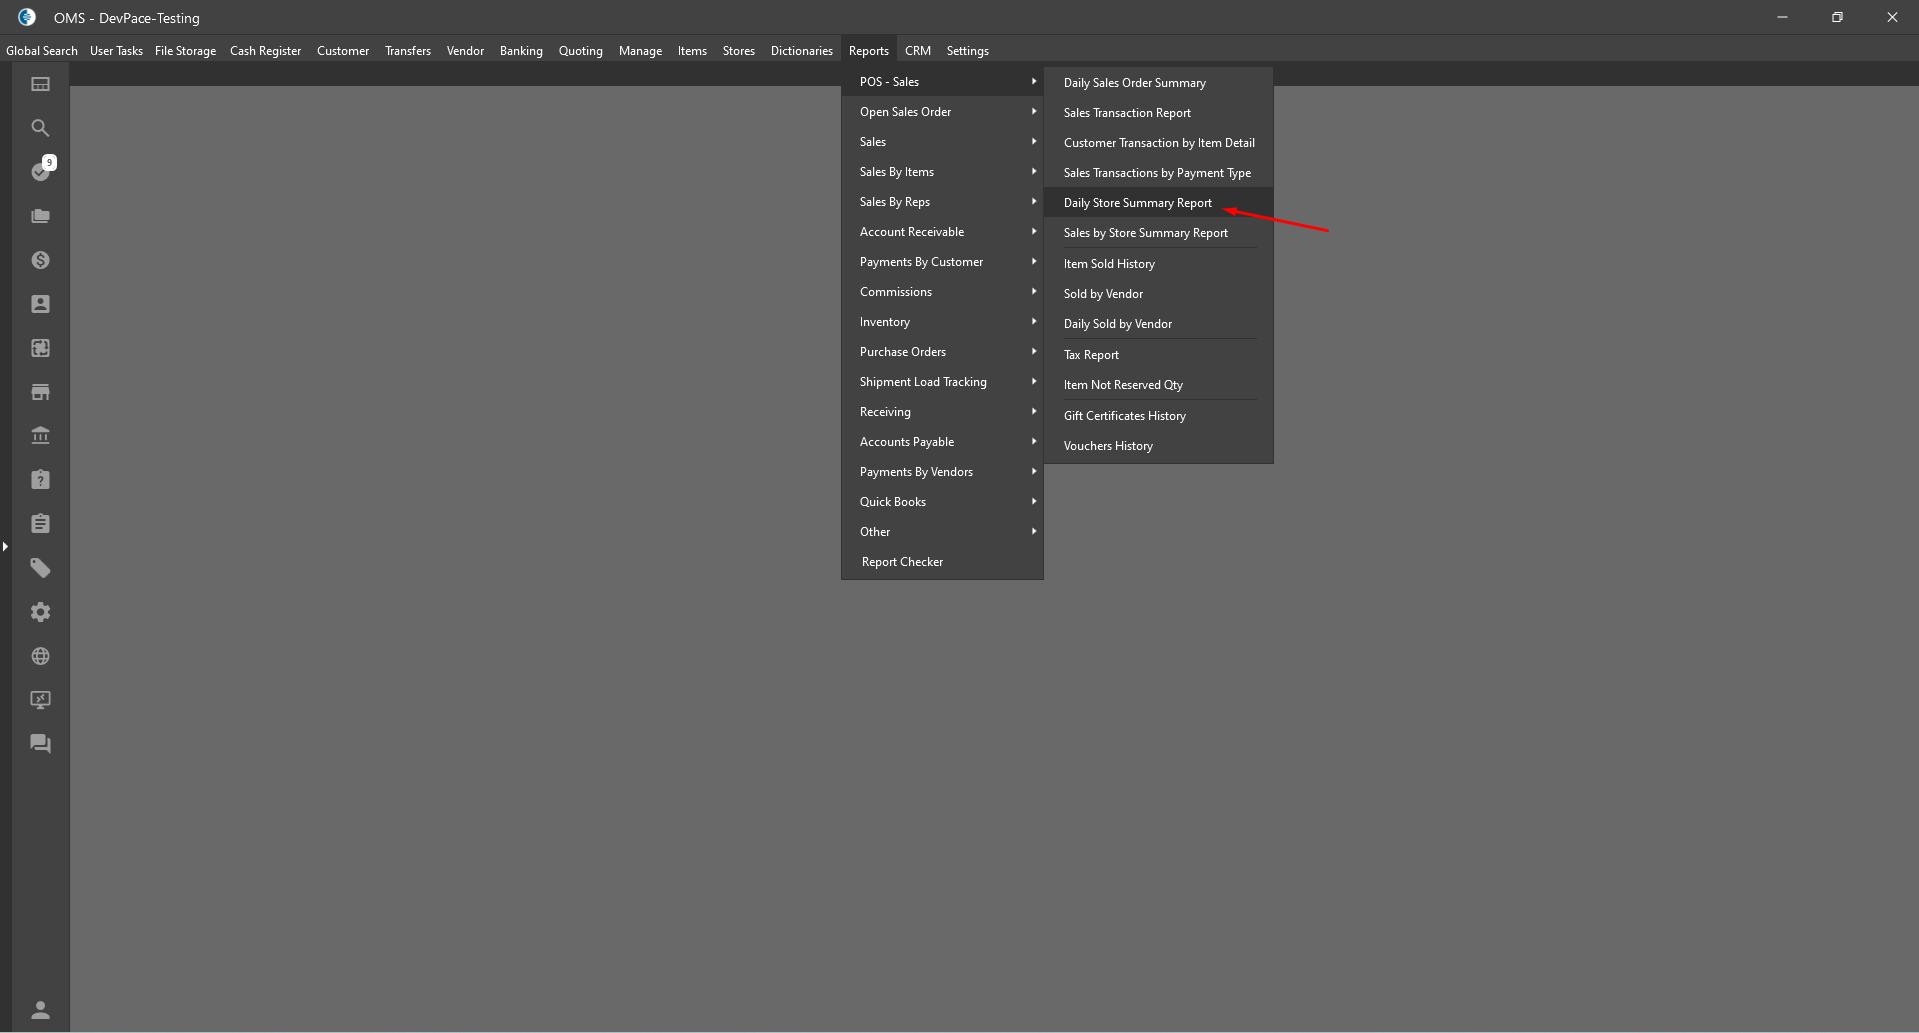Open the clipboard question-mark sidebar icon
This screenshot has width=1919, height=1033.
[40, 480]
